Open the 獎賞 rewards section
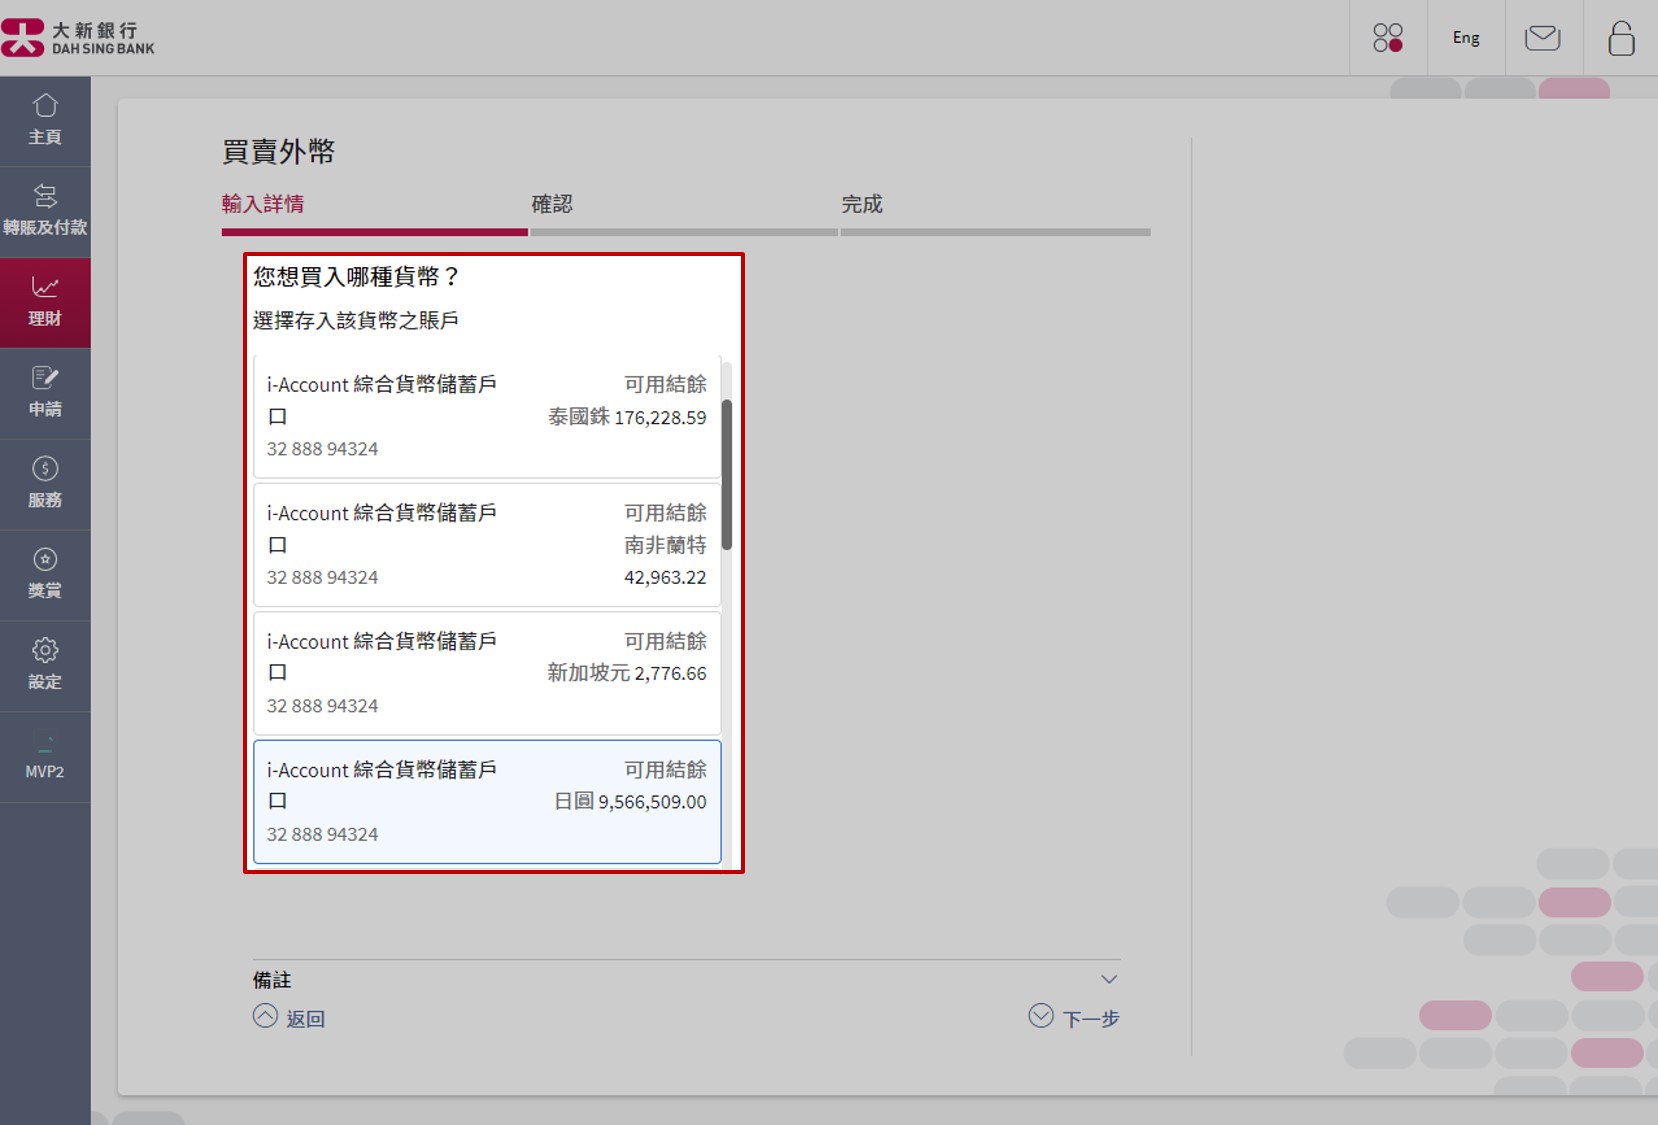 pos(45,573)
